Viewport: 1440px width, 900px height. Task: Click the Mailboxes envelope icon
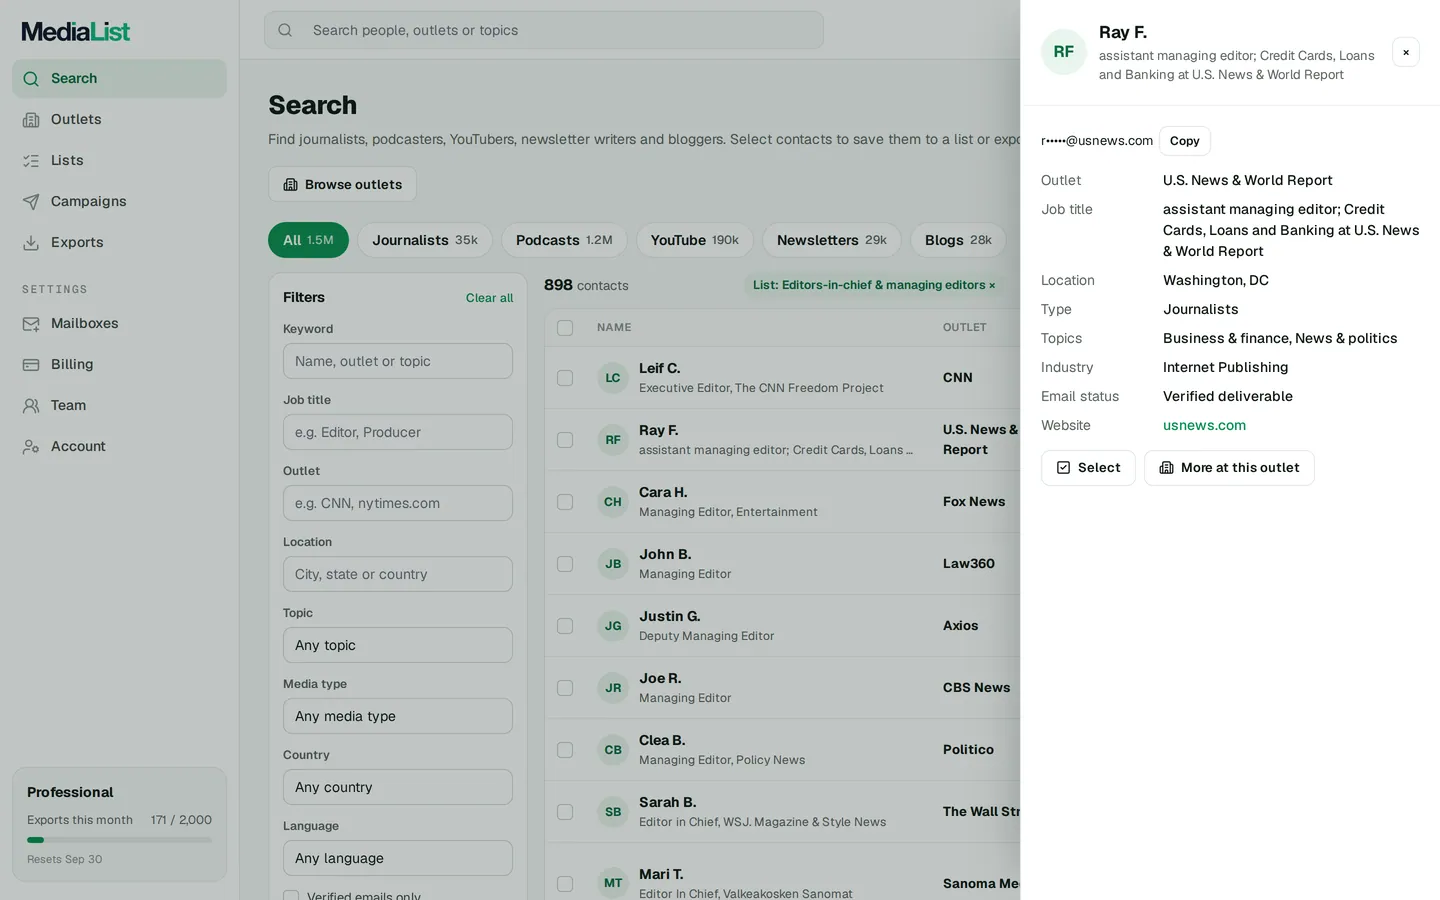click(31, 324)
